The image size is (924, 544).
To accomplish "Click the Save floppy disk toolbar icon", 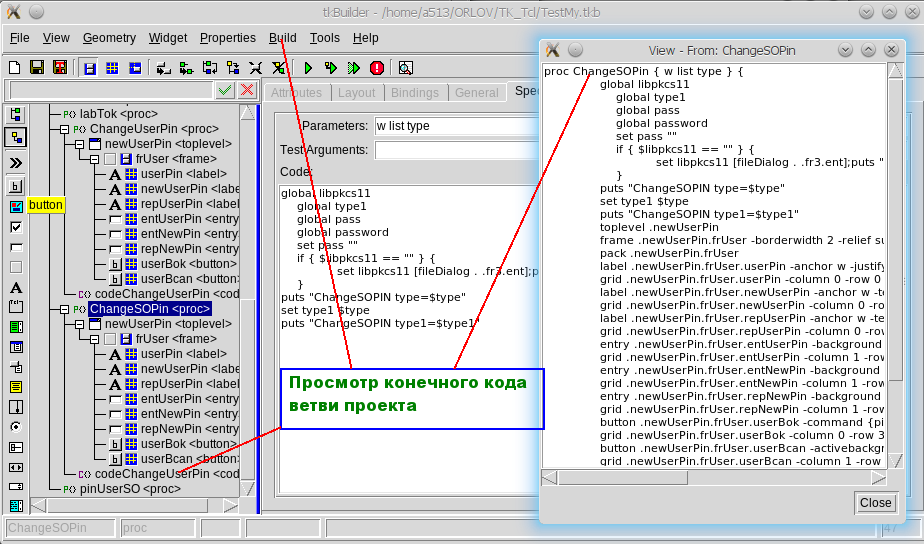I will coord(37,68).
